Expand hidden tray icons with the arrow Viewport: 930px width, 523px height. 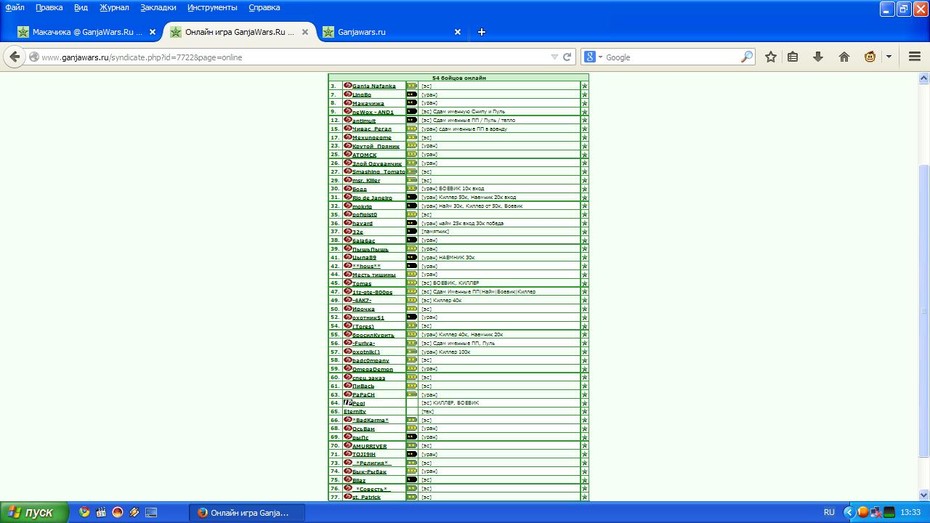tap(848, 512)
